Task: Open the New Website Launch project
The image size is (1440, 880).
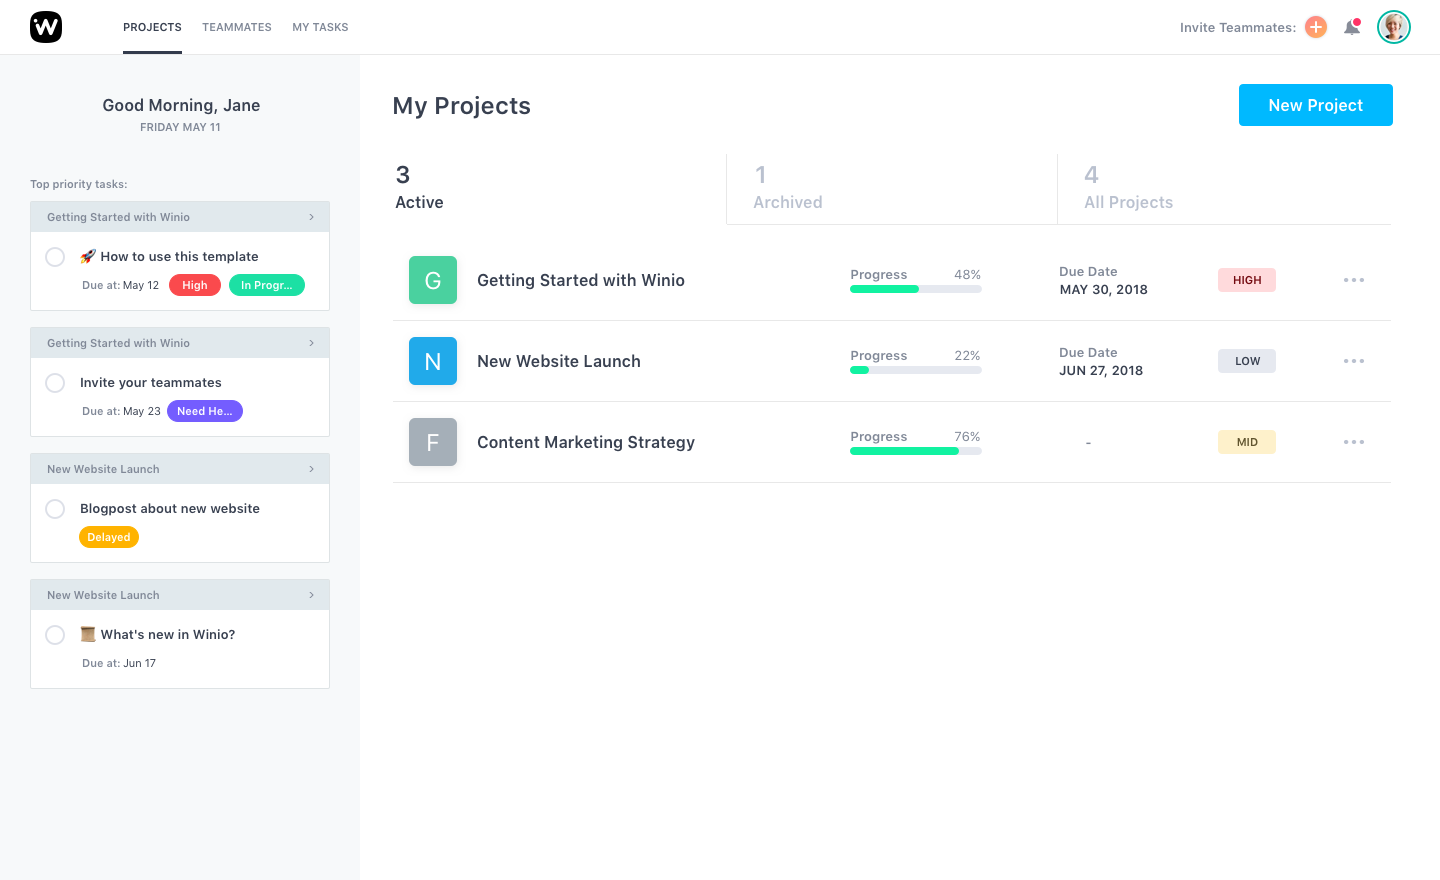Action: tap(559, 361)
